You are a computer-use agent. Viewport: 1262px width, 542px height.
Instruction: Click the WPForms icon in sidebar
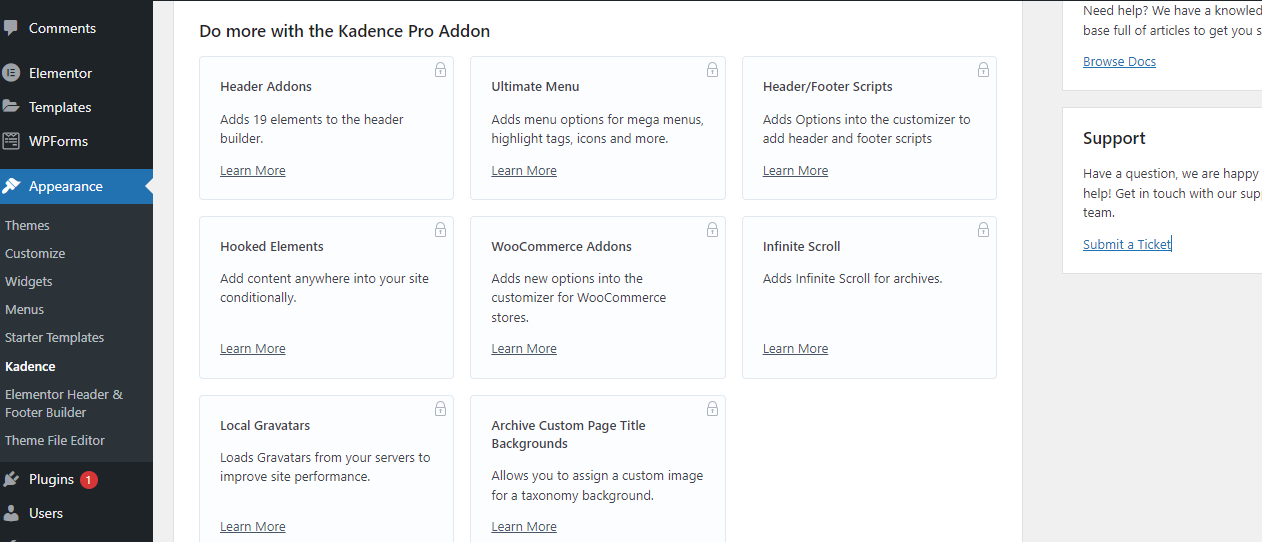pos(11,141)
